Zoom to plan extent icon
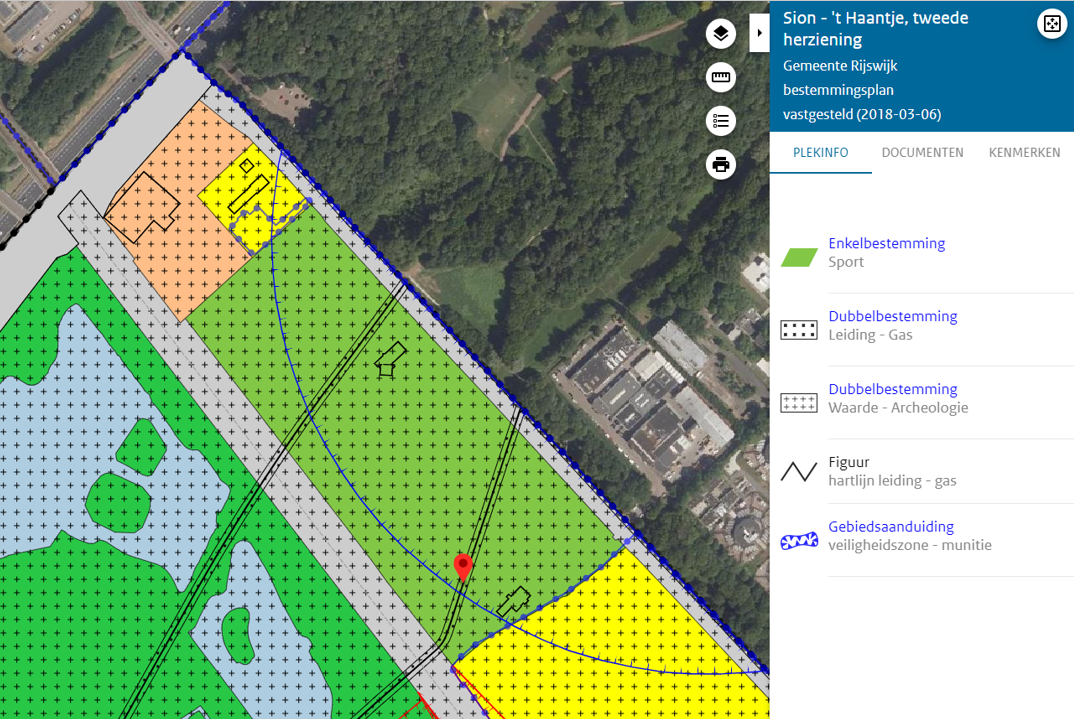This screenshot has width=1074, height=719. 1052,24
